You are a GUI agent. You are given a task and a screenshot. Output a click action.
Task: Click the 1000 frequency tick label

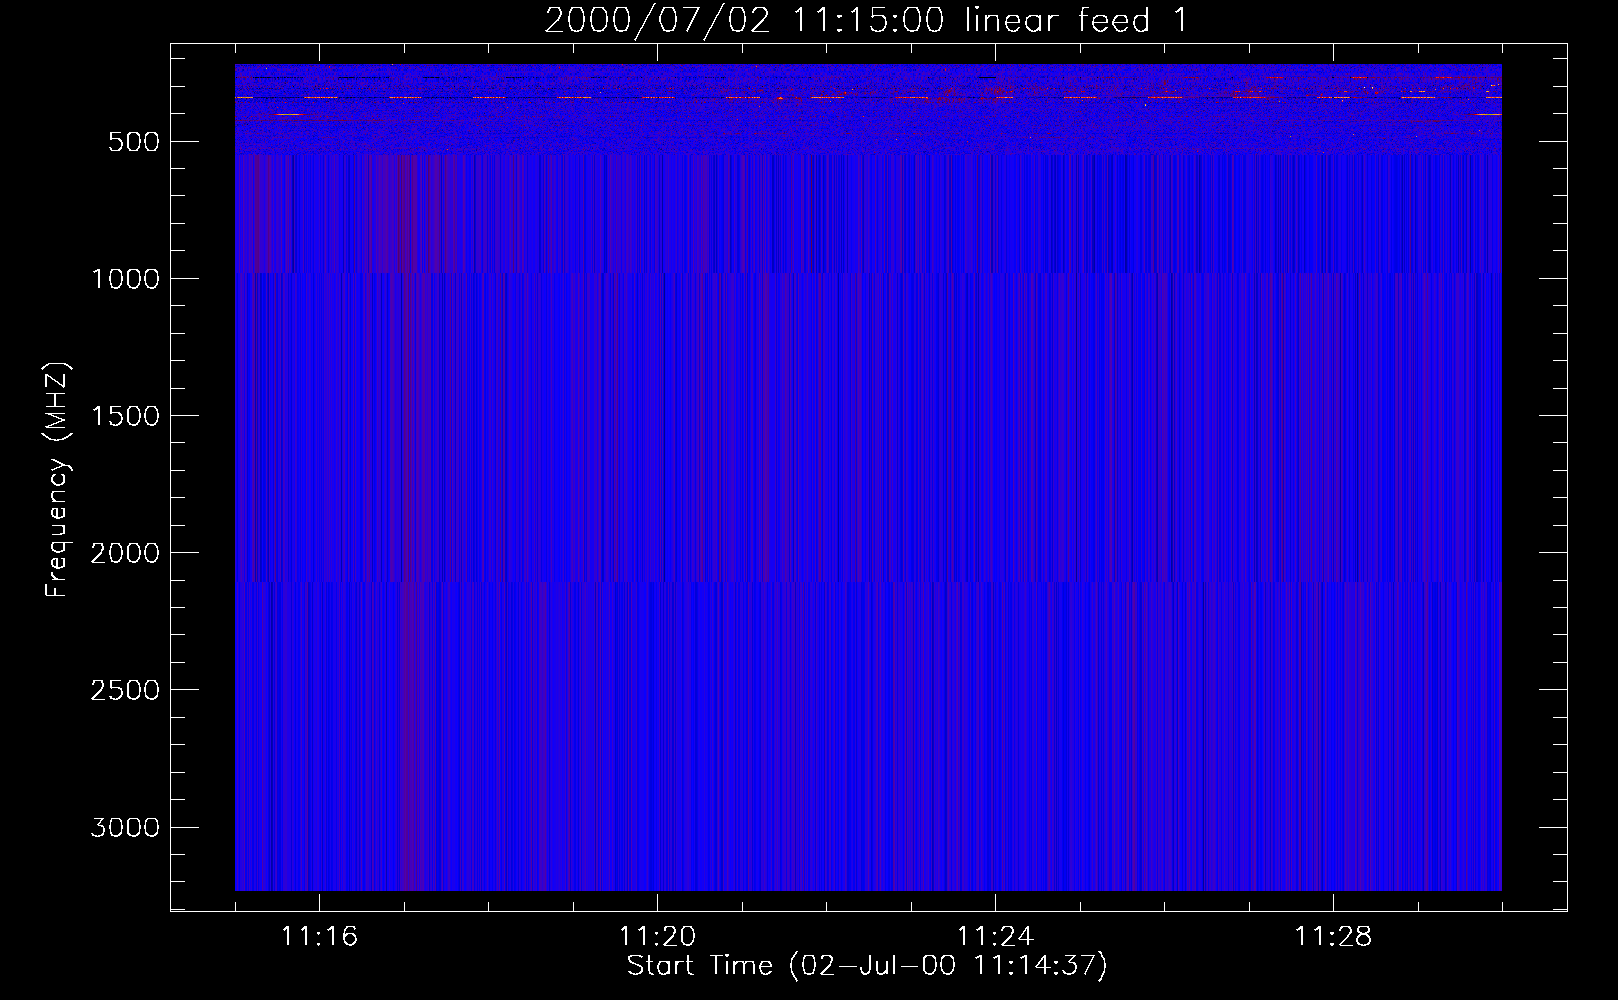pos(125,279)
